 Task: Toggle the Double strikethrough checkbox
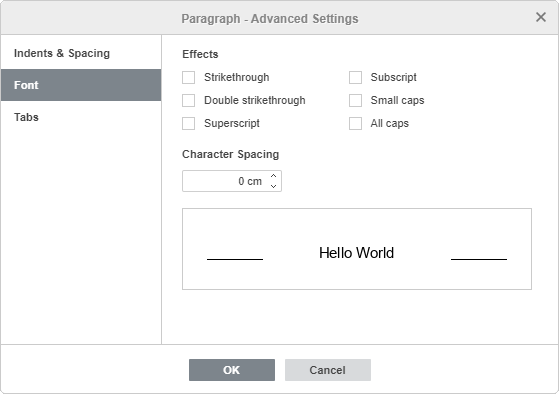188,101
